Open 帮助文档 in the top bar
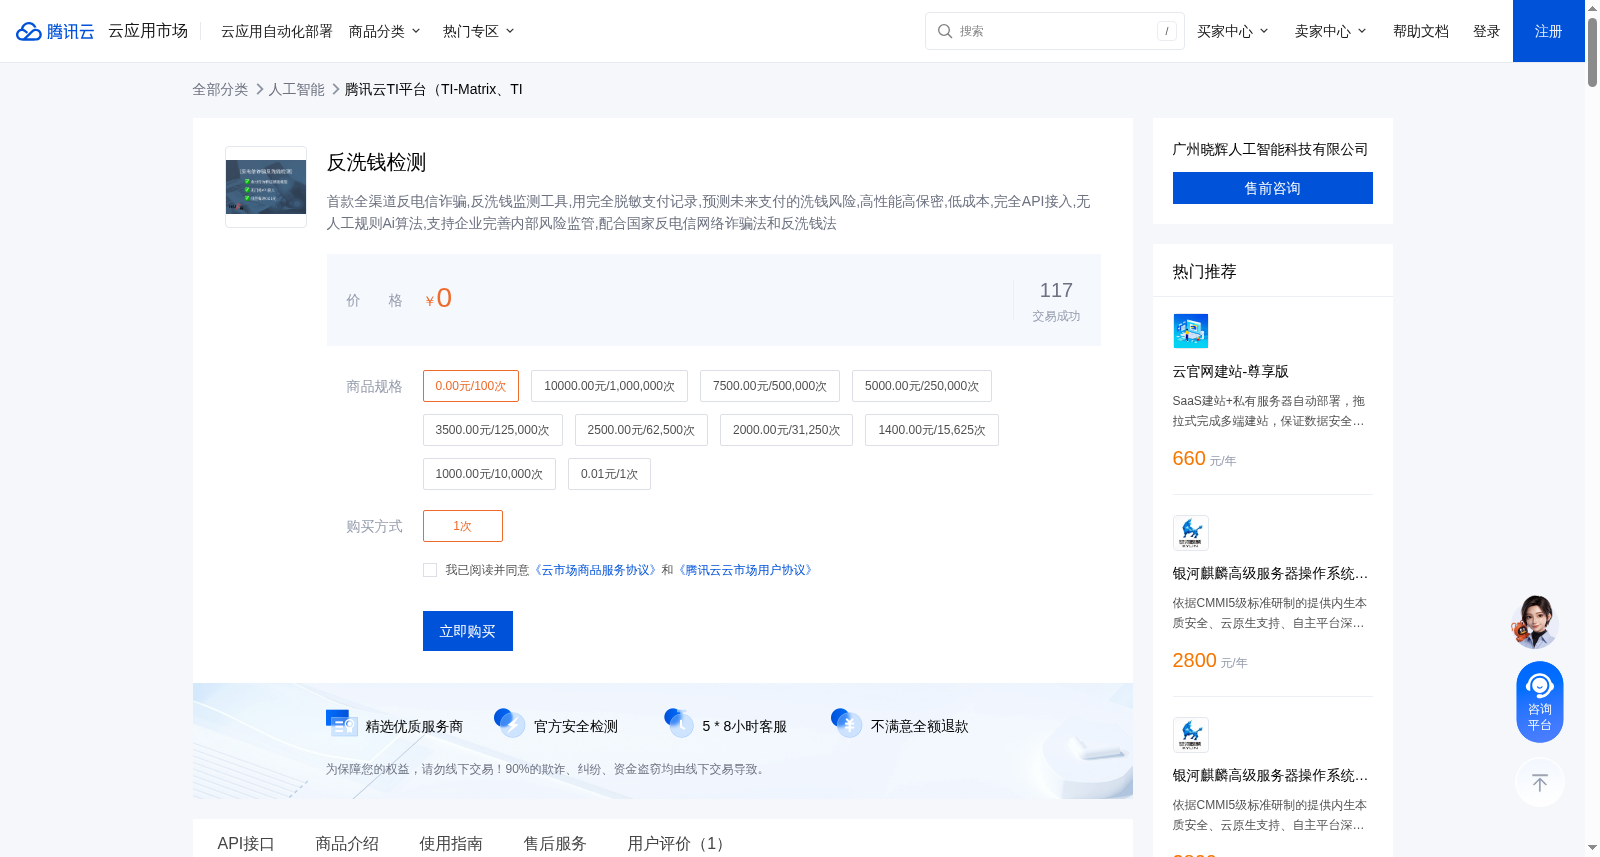This screenshot has height=857, width=1600. point(1421,31)
